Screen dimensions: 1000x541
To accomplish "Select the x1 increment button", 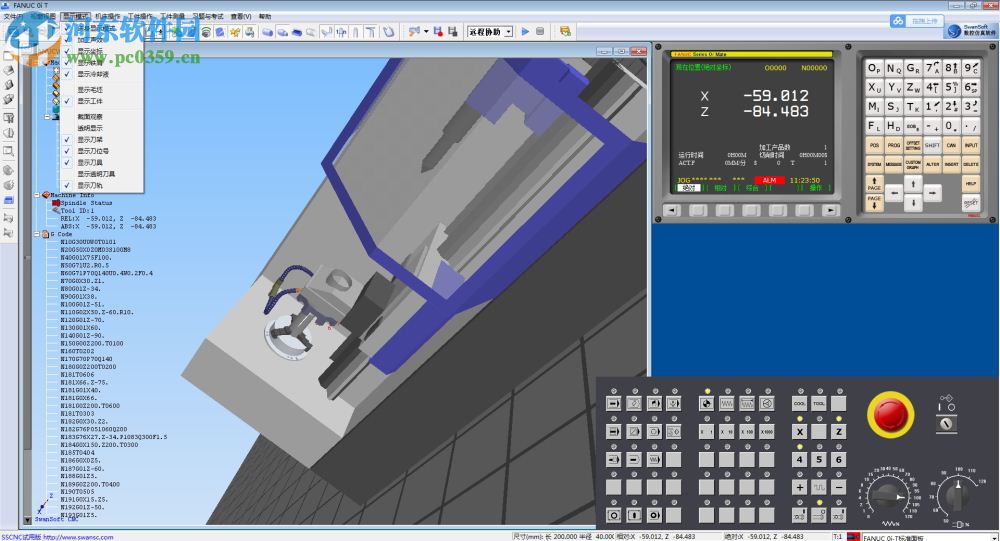I will 707,431.
